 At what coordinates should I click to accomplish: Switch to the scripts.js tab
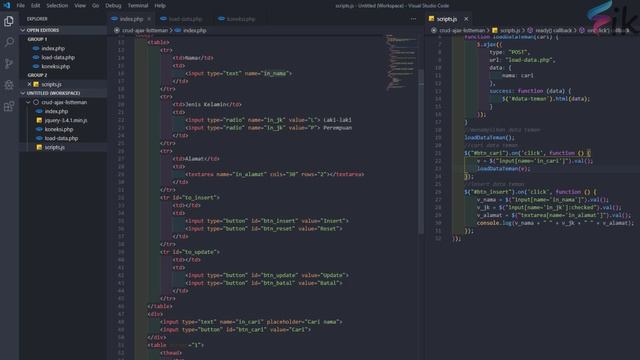447,19
